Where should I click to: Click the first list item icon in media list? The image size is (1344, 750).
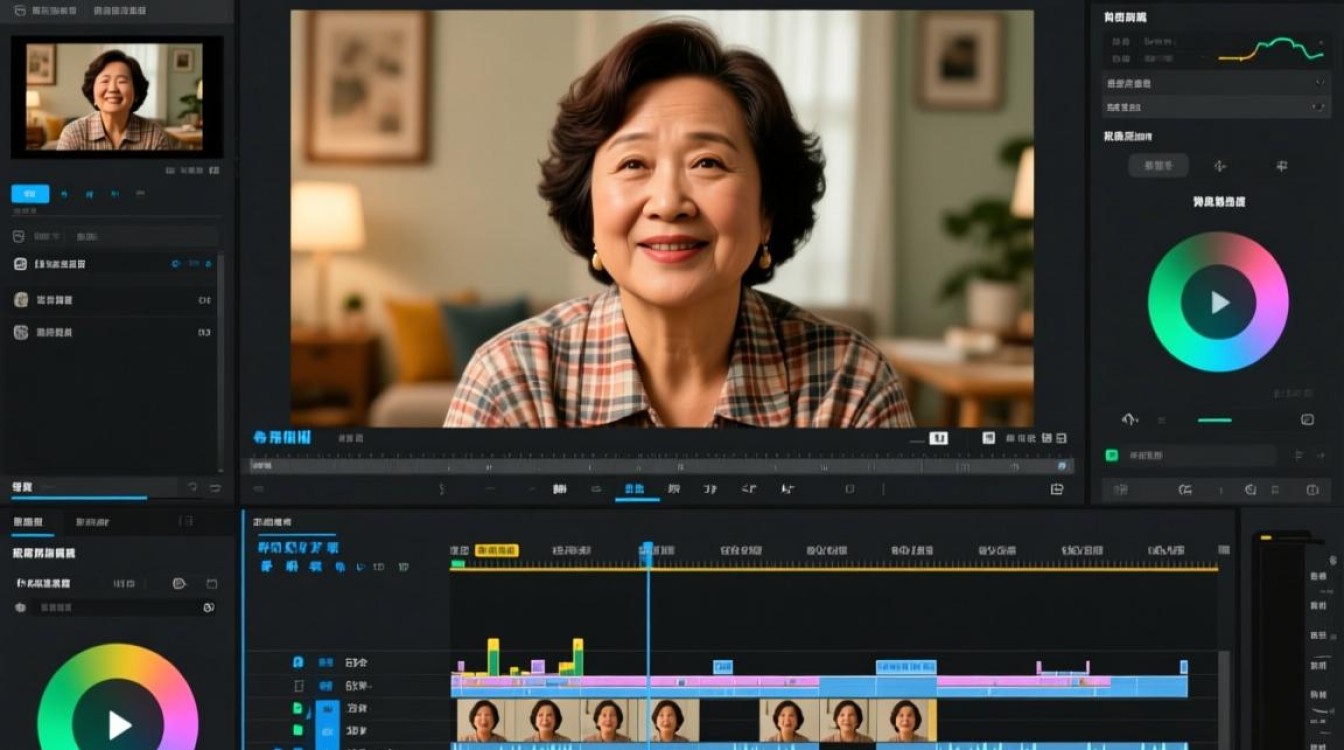pyautogui.click(x=20, y=264)
